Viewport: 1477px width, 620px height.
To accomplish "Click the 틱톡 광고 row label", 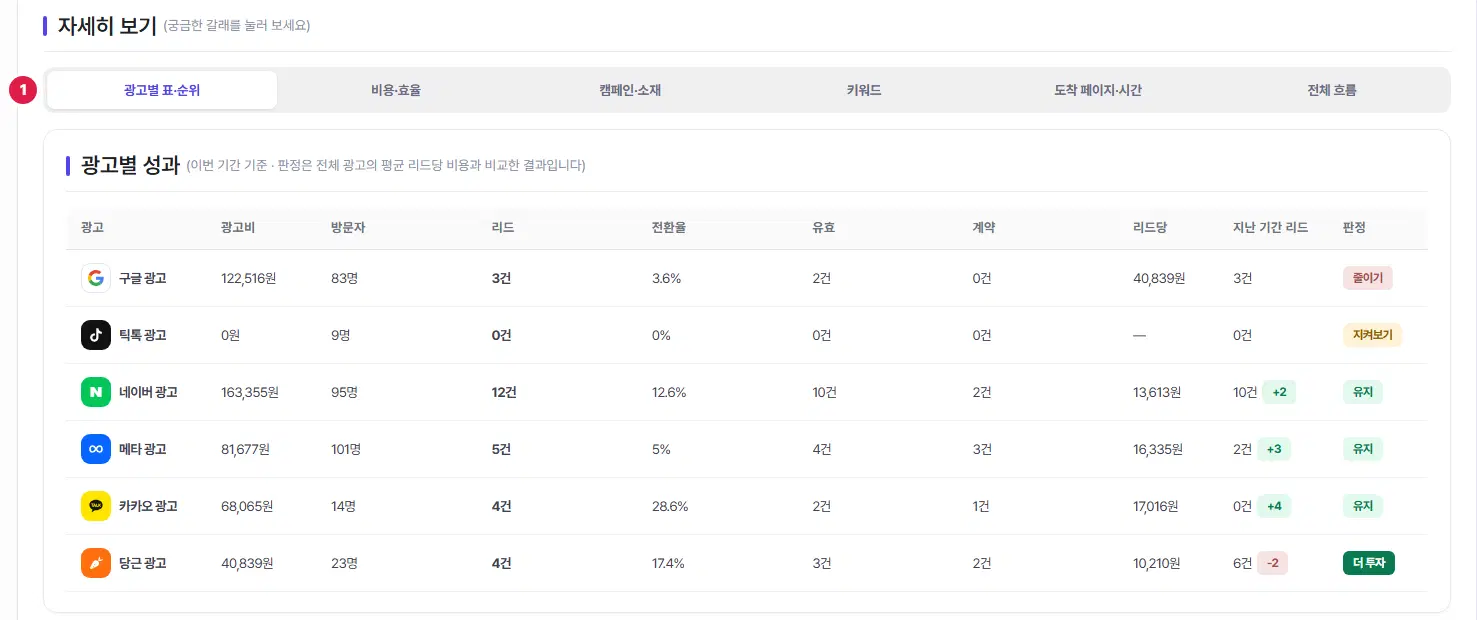I will click(143, 335).
